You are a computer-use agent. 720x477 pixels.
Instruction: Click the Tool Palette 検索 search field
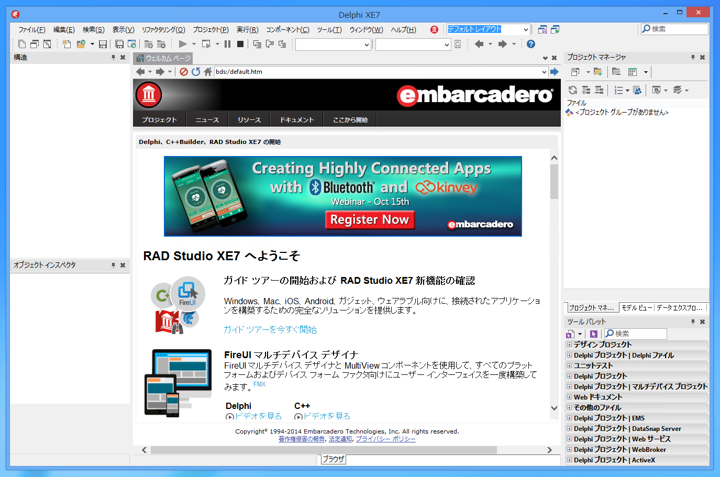636,334
